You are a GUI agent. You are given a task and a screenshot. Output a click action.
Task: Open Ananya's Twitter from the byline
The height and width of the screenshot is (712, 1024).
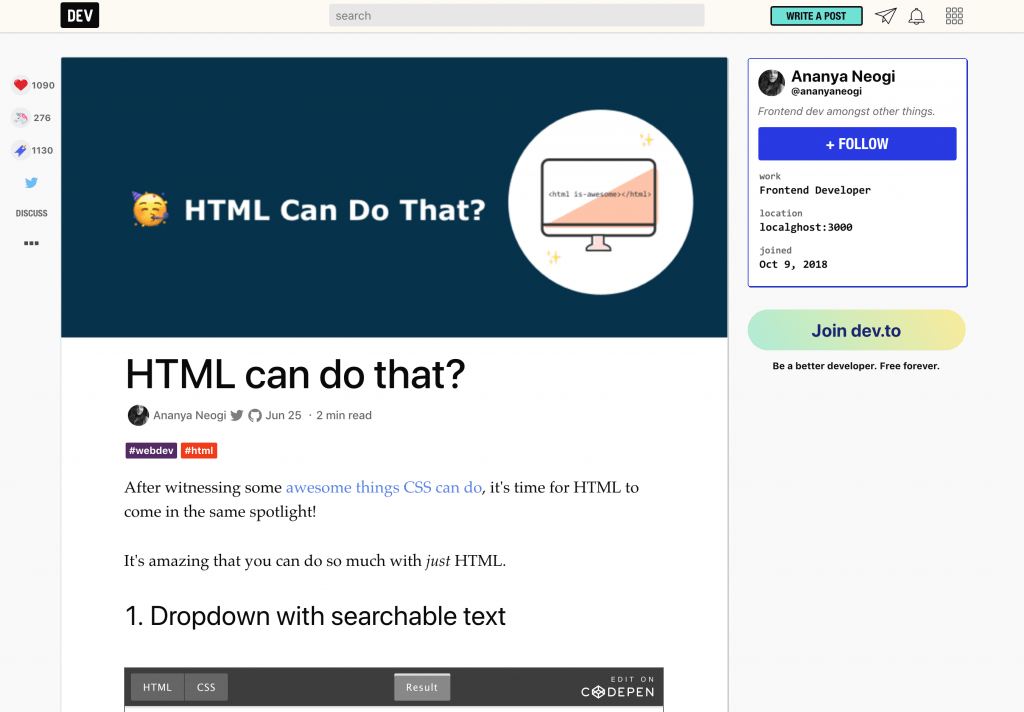(236, 415)
